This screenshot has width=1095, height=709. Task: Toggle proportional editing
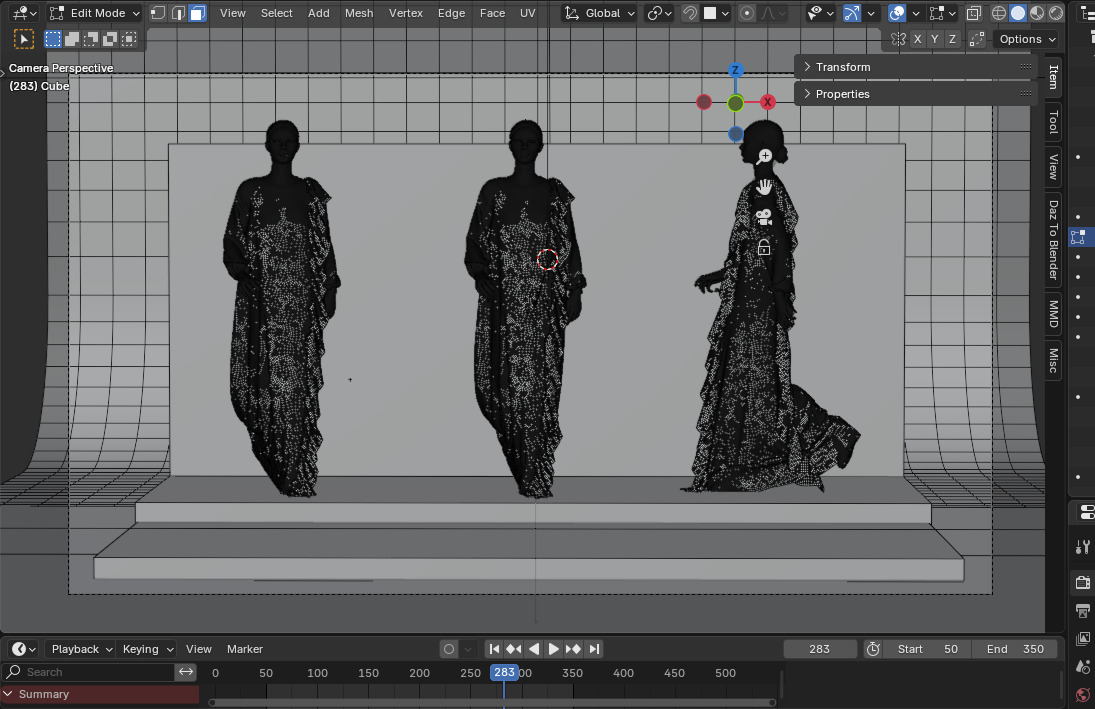click(747, 13)
